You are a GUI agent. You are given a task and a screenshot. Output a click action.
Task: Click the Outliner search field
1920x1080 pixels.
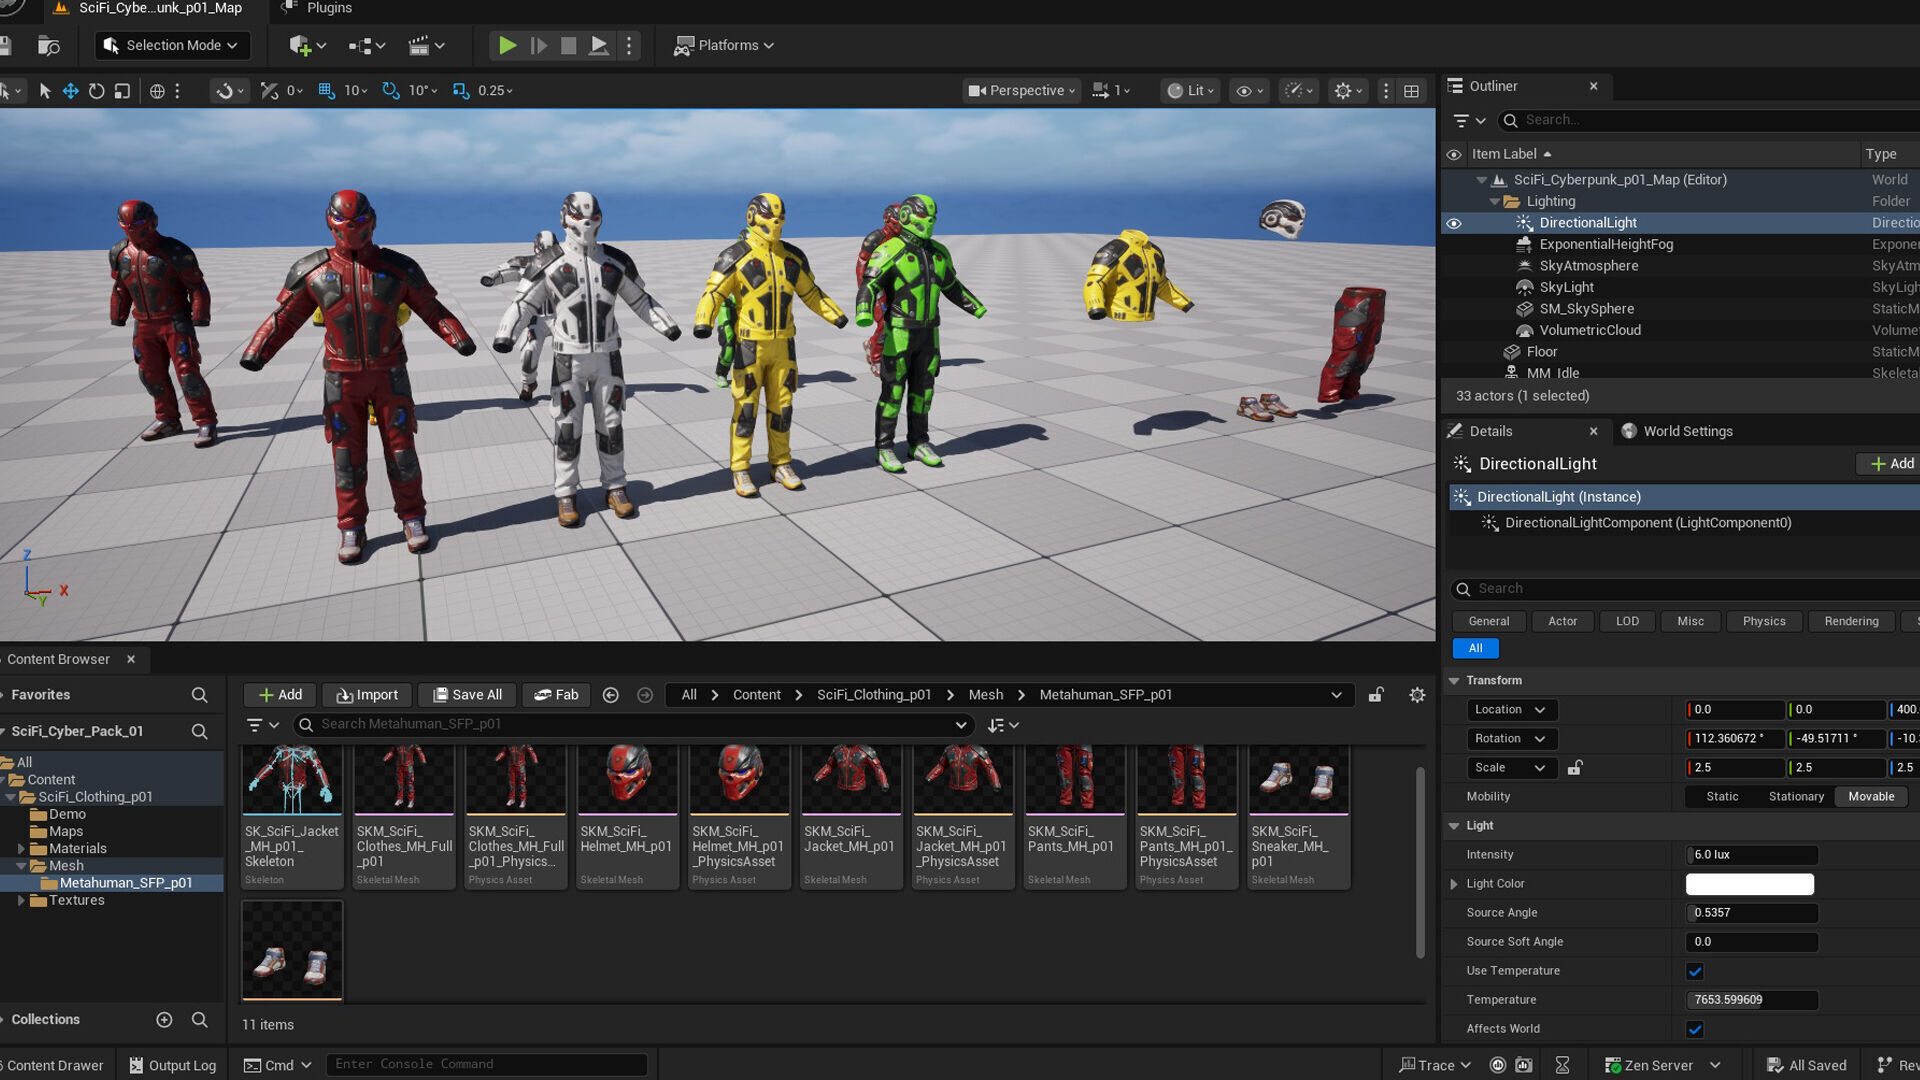[1710, 120]
